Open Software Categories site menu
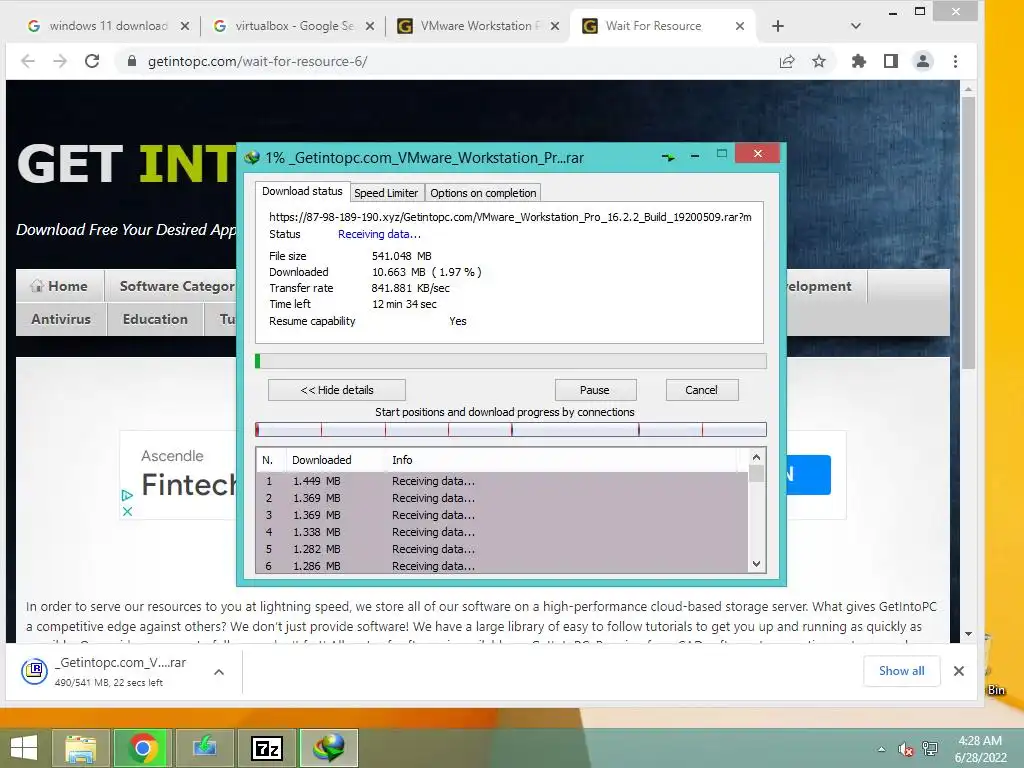This screenshot has width=1024, height=768. [171, 286]
